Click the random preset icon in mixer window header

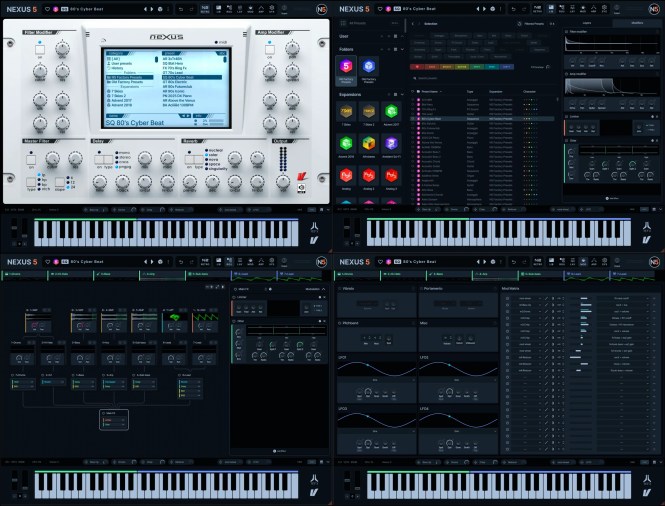(x=160, y=262)
